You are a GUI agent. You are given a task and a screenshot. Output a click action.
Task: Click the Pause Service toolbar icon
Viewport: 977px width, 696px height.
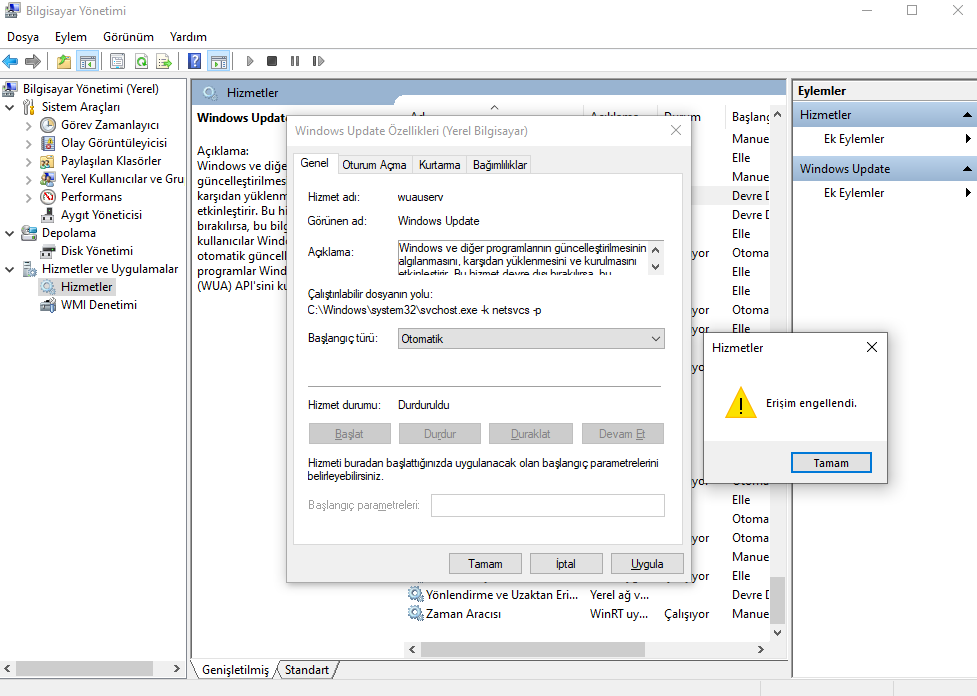295,61
